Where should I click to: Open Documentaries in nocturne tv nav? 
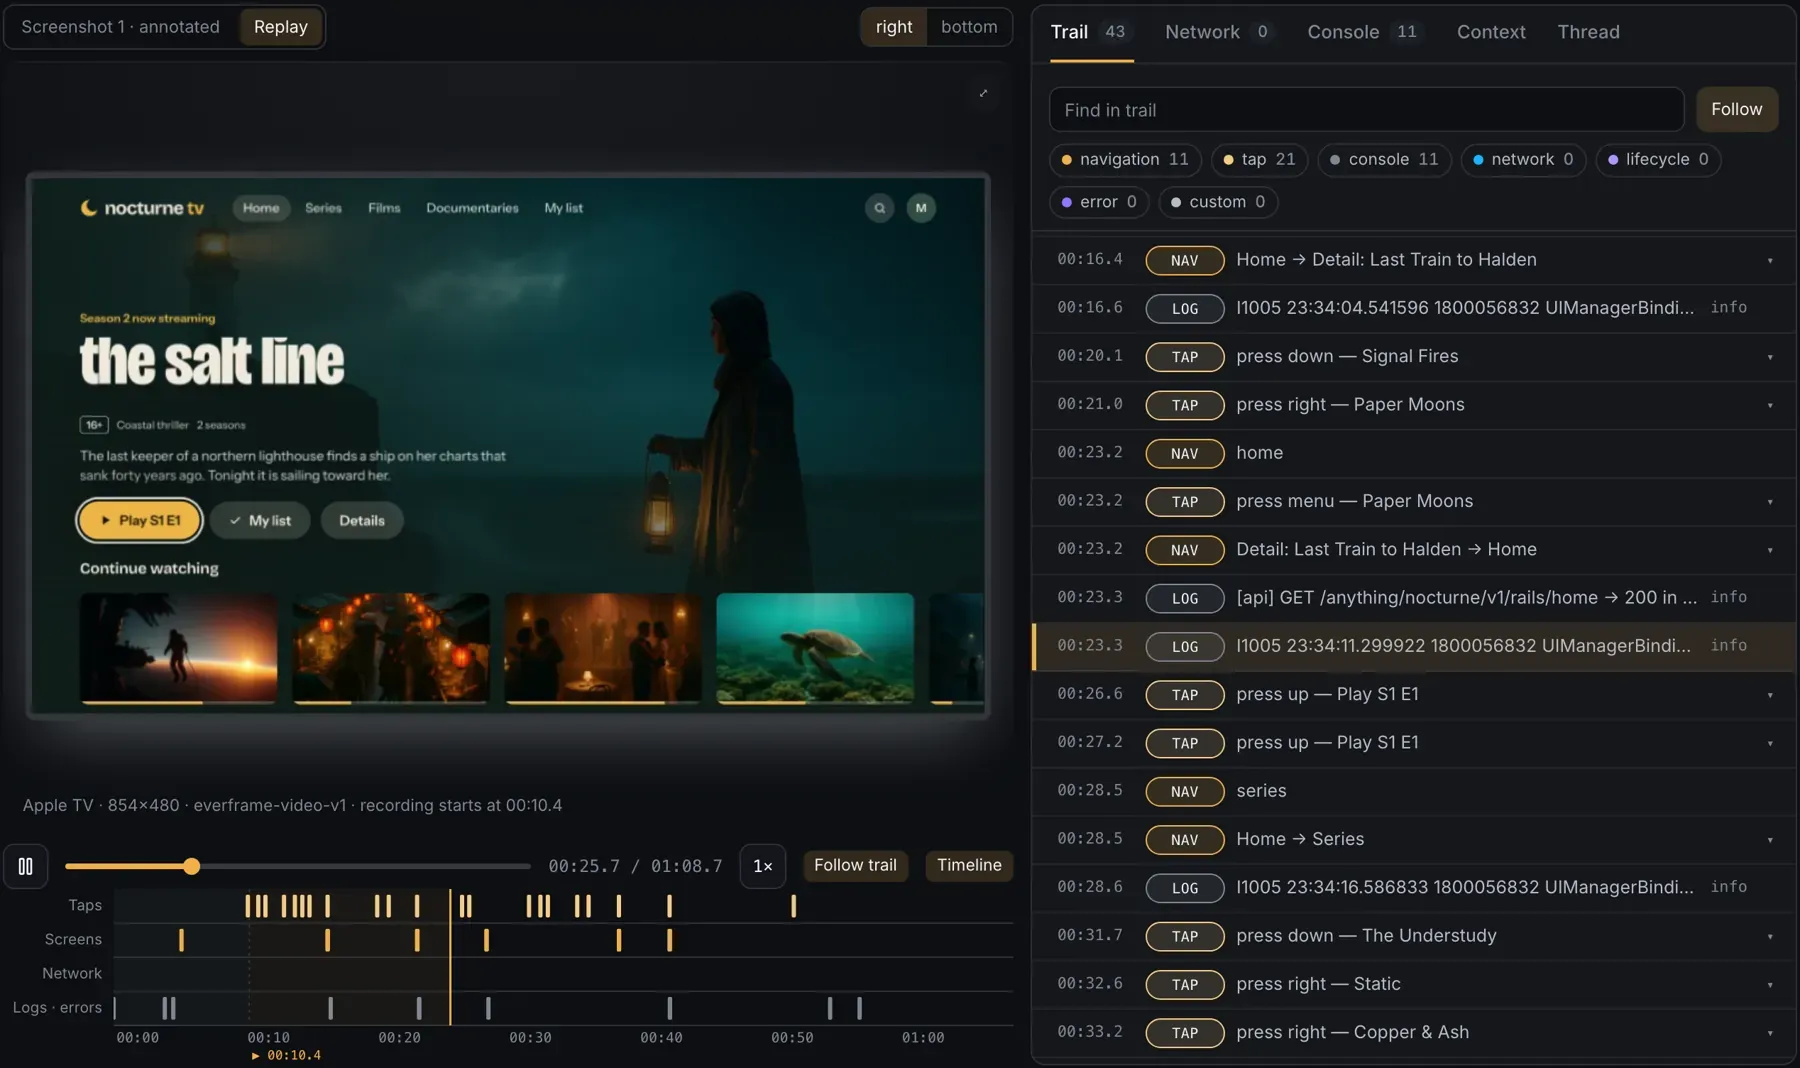[x=472, y=208]
